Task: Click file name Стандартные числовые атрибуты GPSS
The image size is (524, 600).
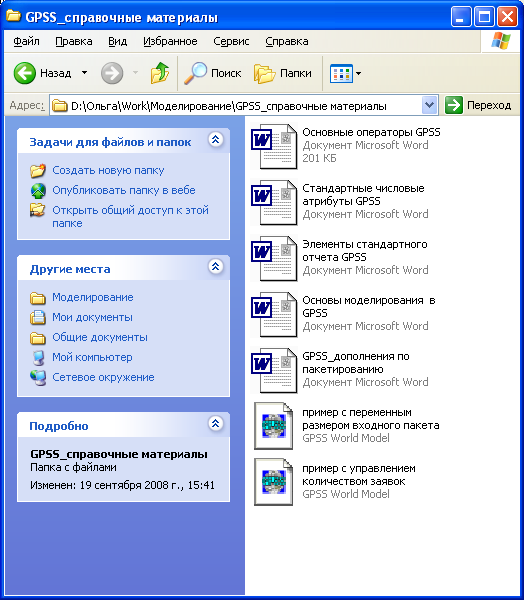Action: (363, 195)
